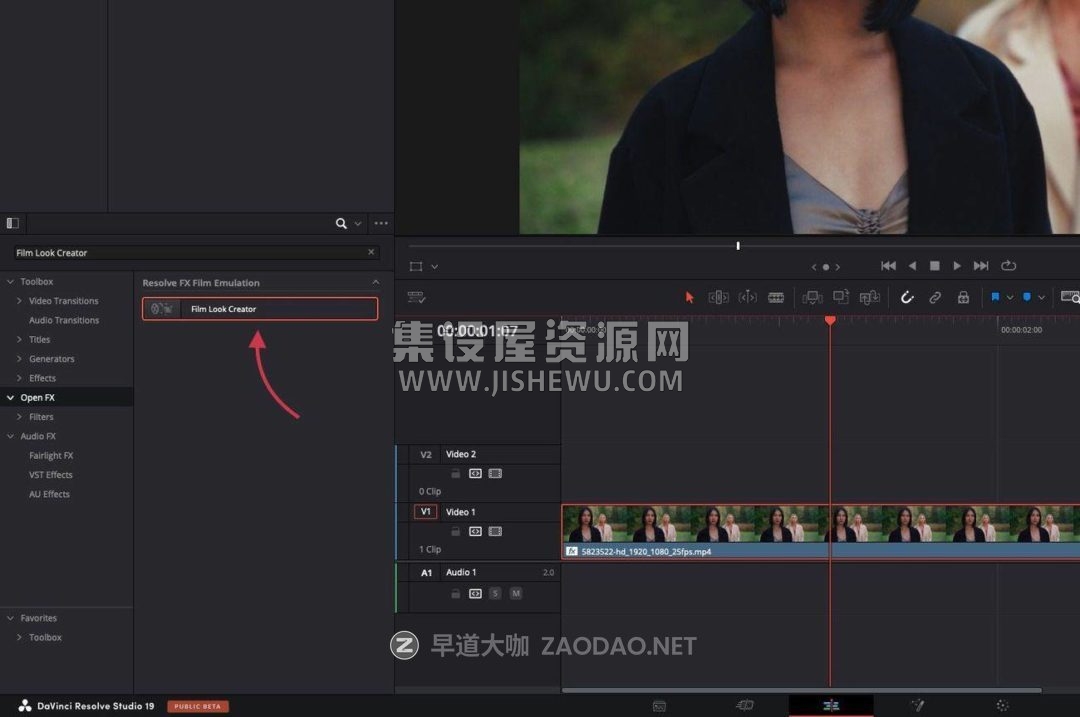This screenshot has width=1080, height=717.
Task: Activate Trim Edit Mode tool
Action: 718,298
